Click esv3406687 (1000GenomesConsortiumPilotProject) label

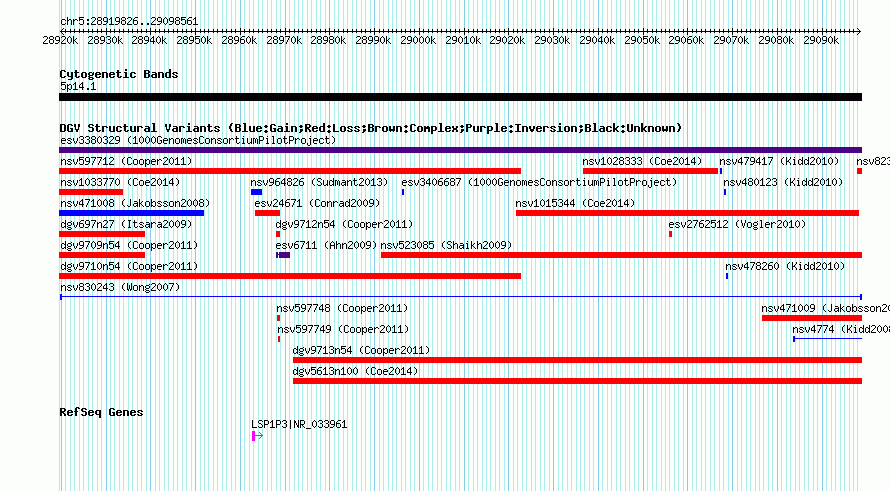(x=539, y=182)
